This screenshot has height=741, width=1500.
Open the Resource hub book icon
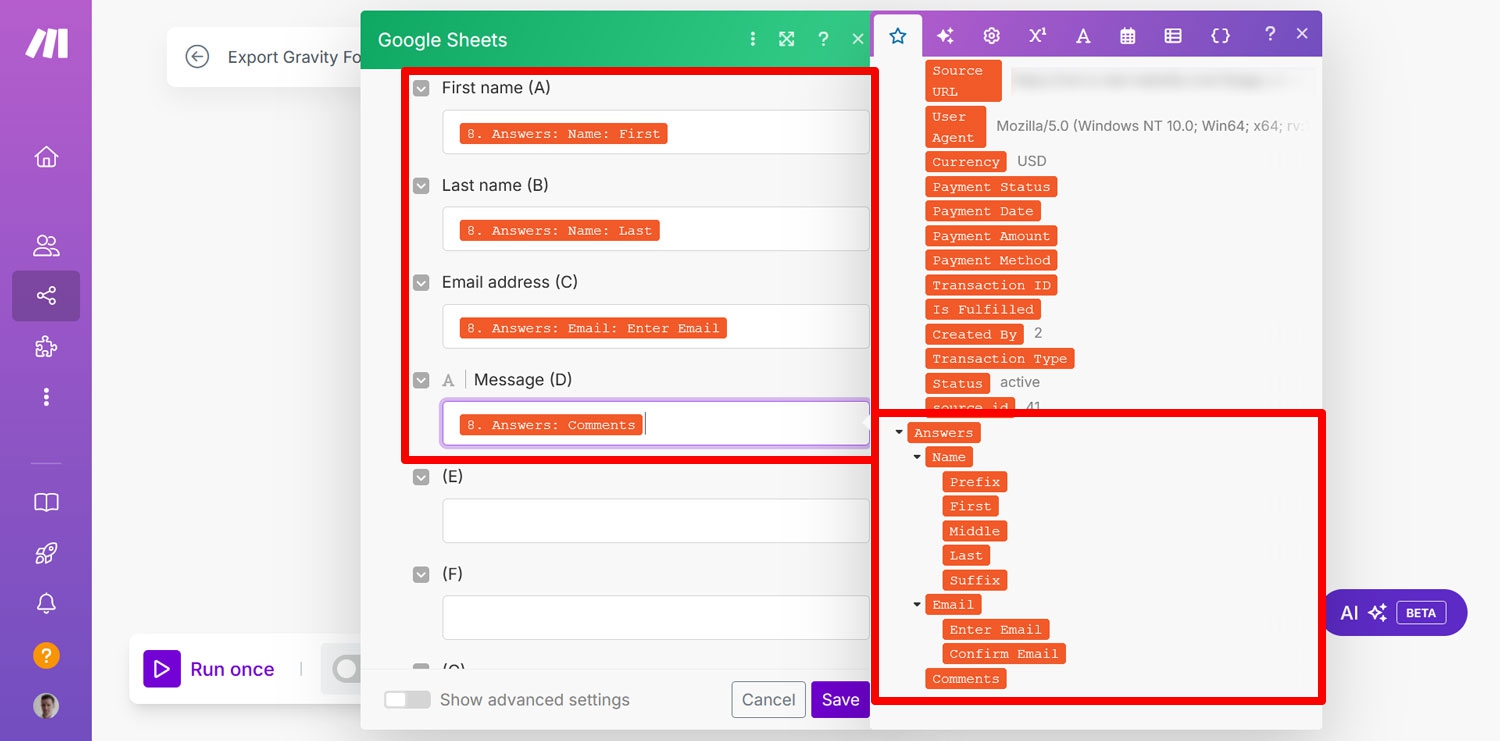[x=46, y=503]
